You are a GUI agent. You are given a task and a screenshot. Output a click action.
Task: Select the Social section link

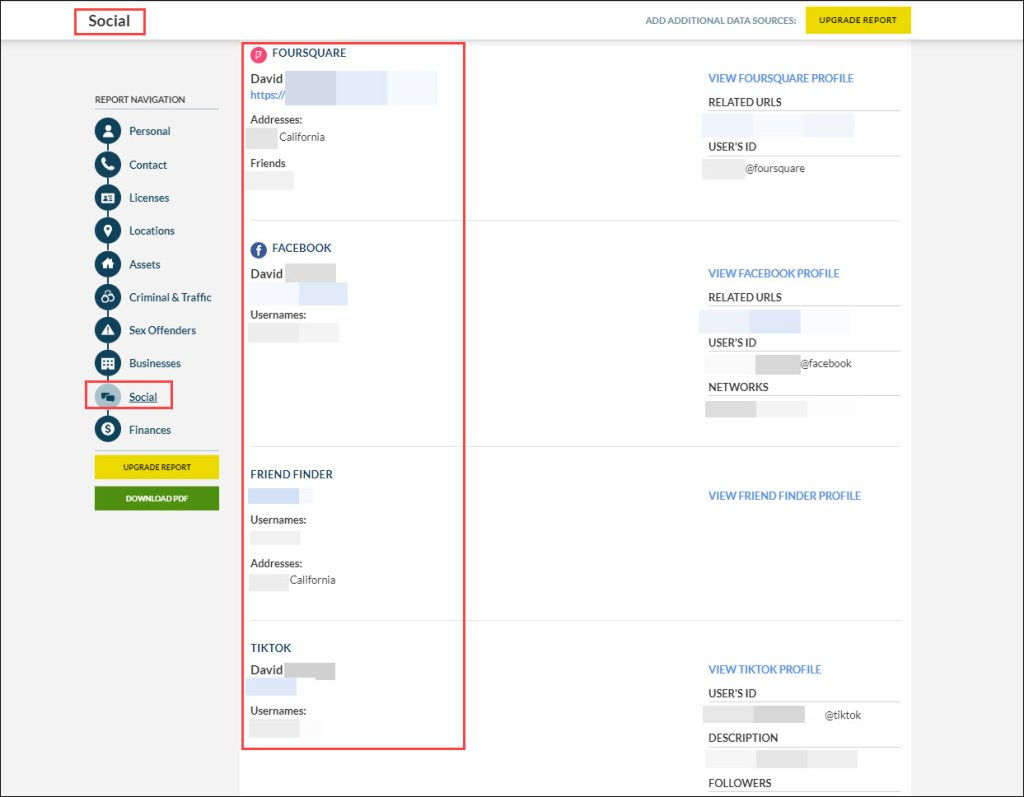(x=143, y=397)
